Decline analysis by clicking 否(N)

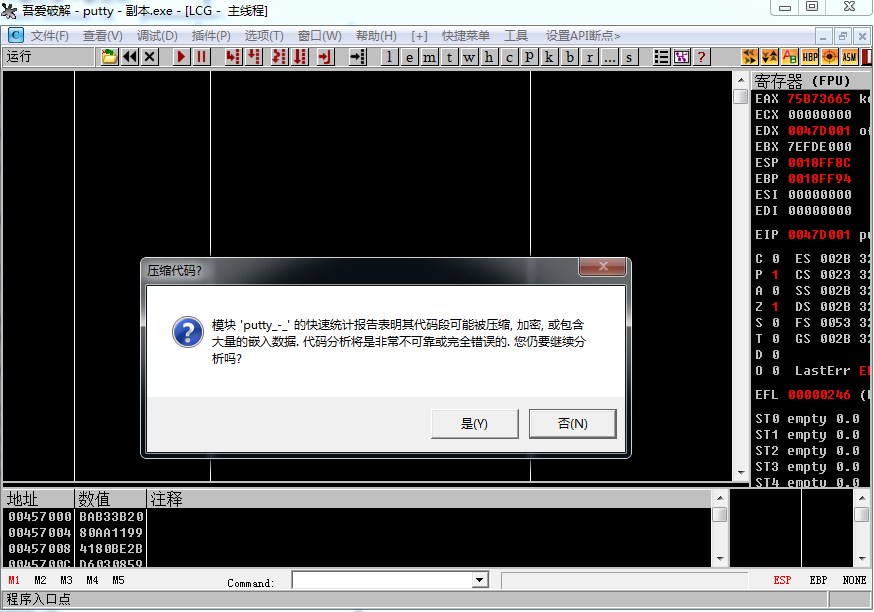[572, 424]
